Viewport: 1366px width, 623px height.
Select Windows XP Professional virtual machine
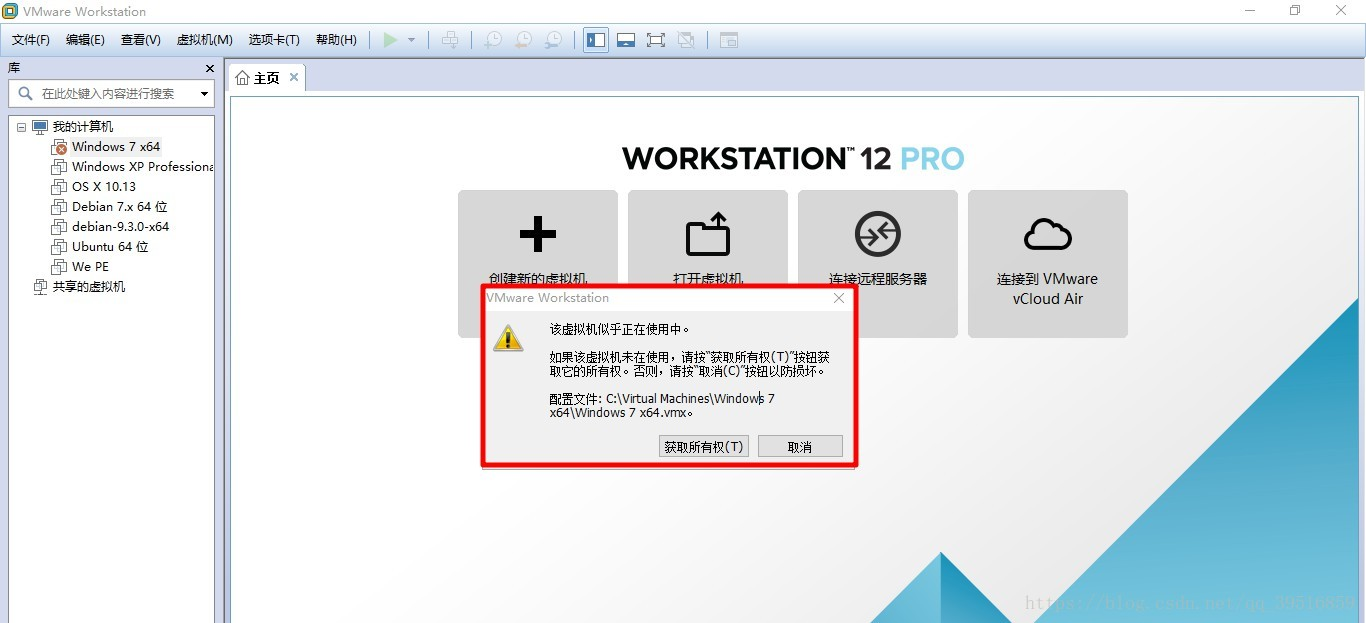pos(142,167)
